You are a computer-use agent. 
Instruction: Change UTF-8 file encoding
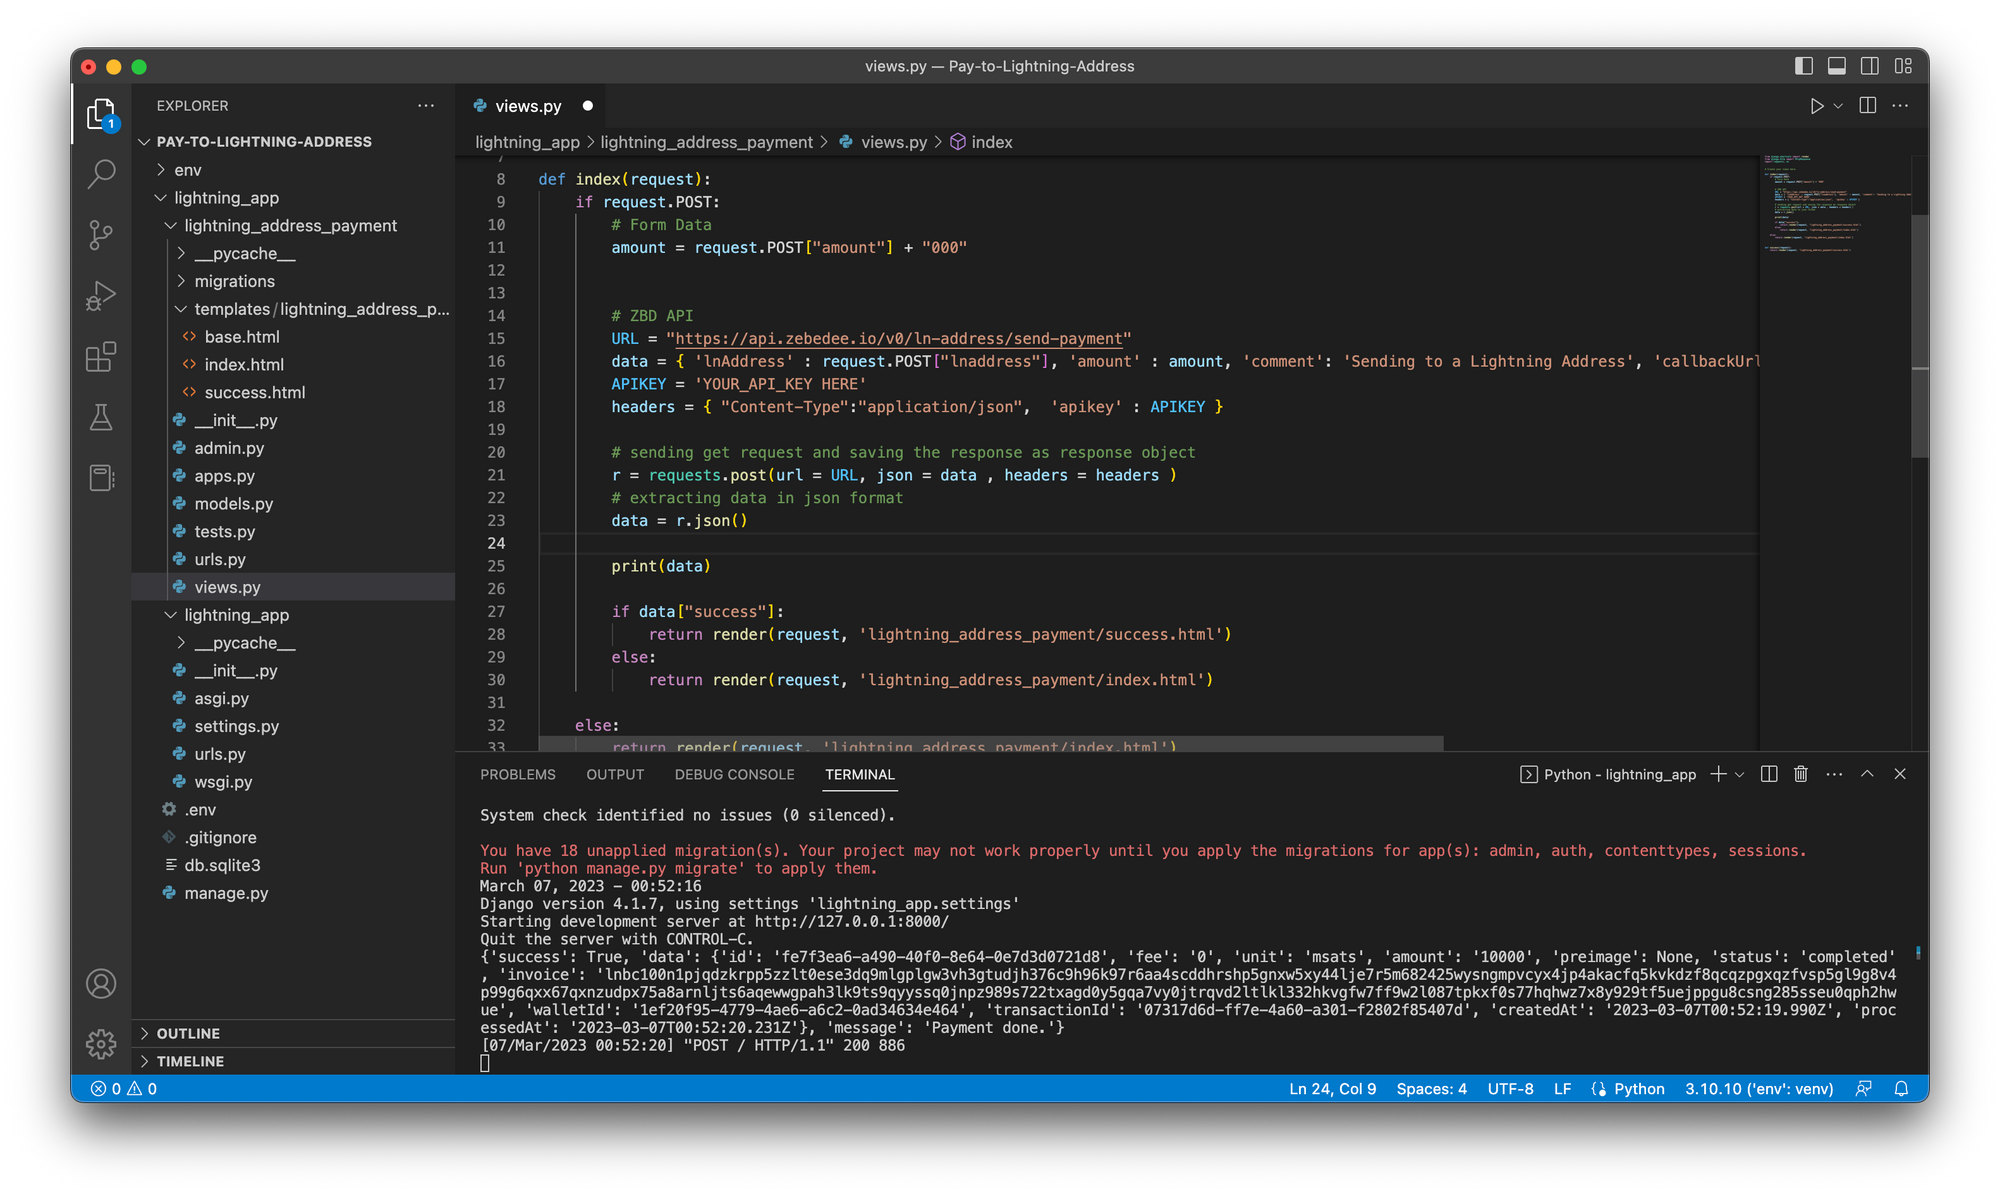point(1510,1089)
